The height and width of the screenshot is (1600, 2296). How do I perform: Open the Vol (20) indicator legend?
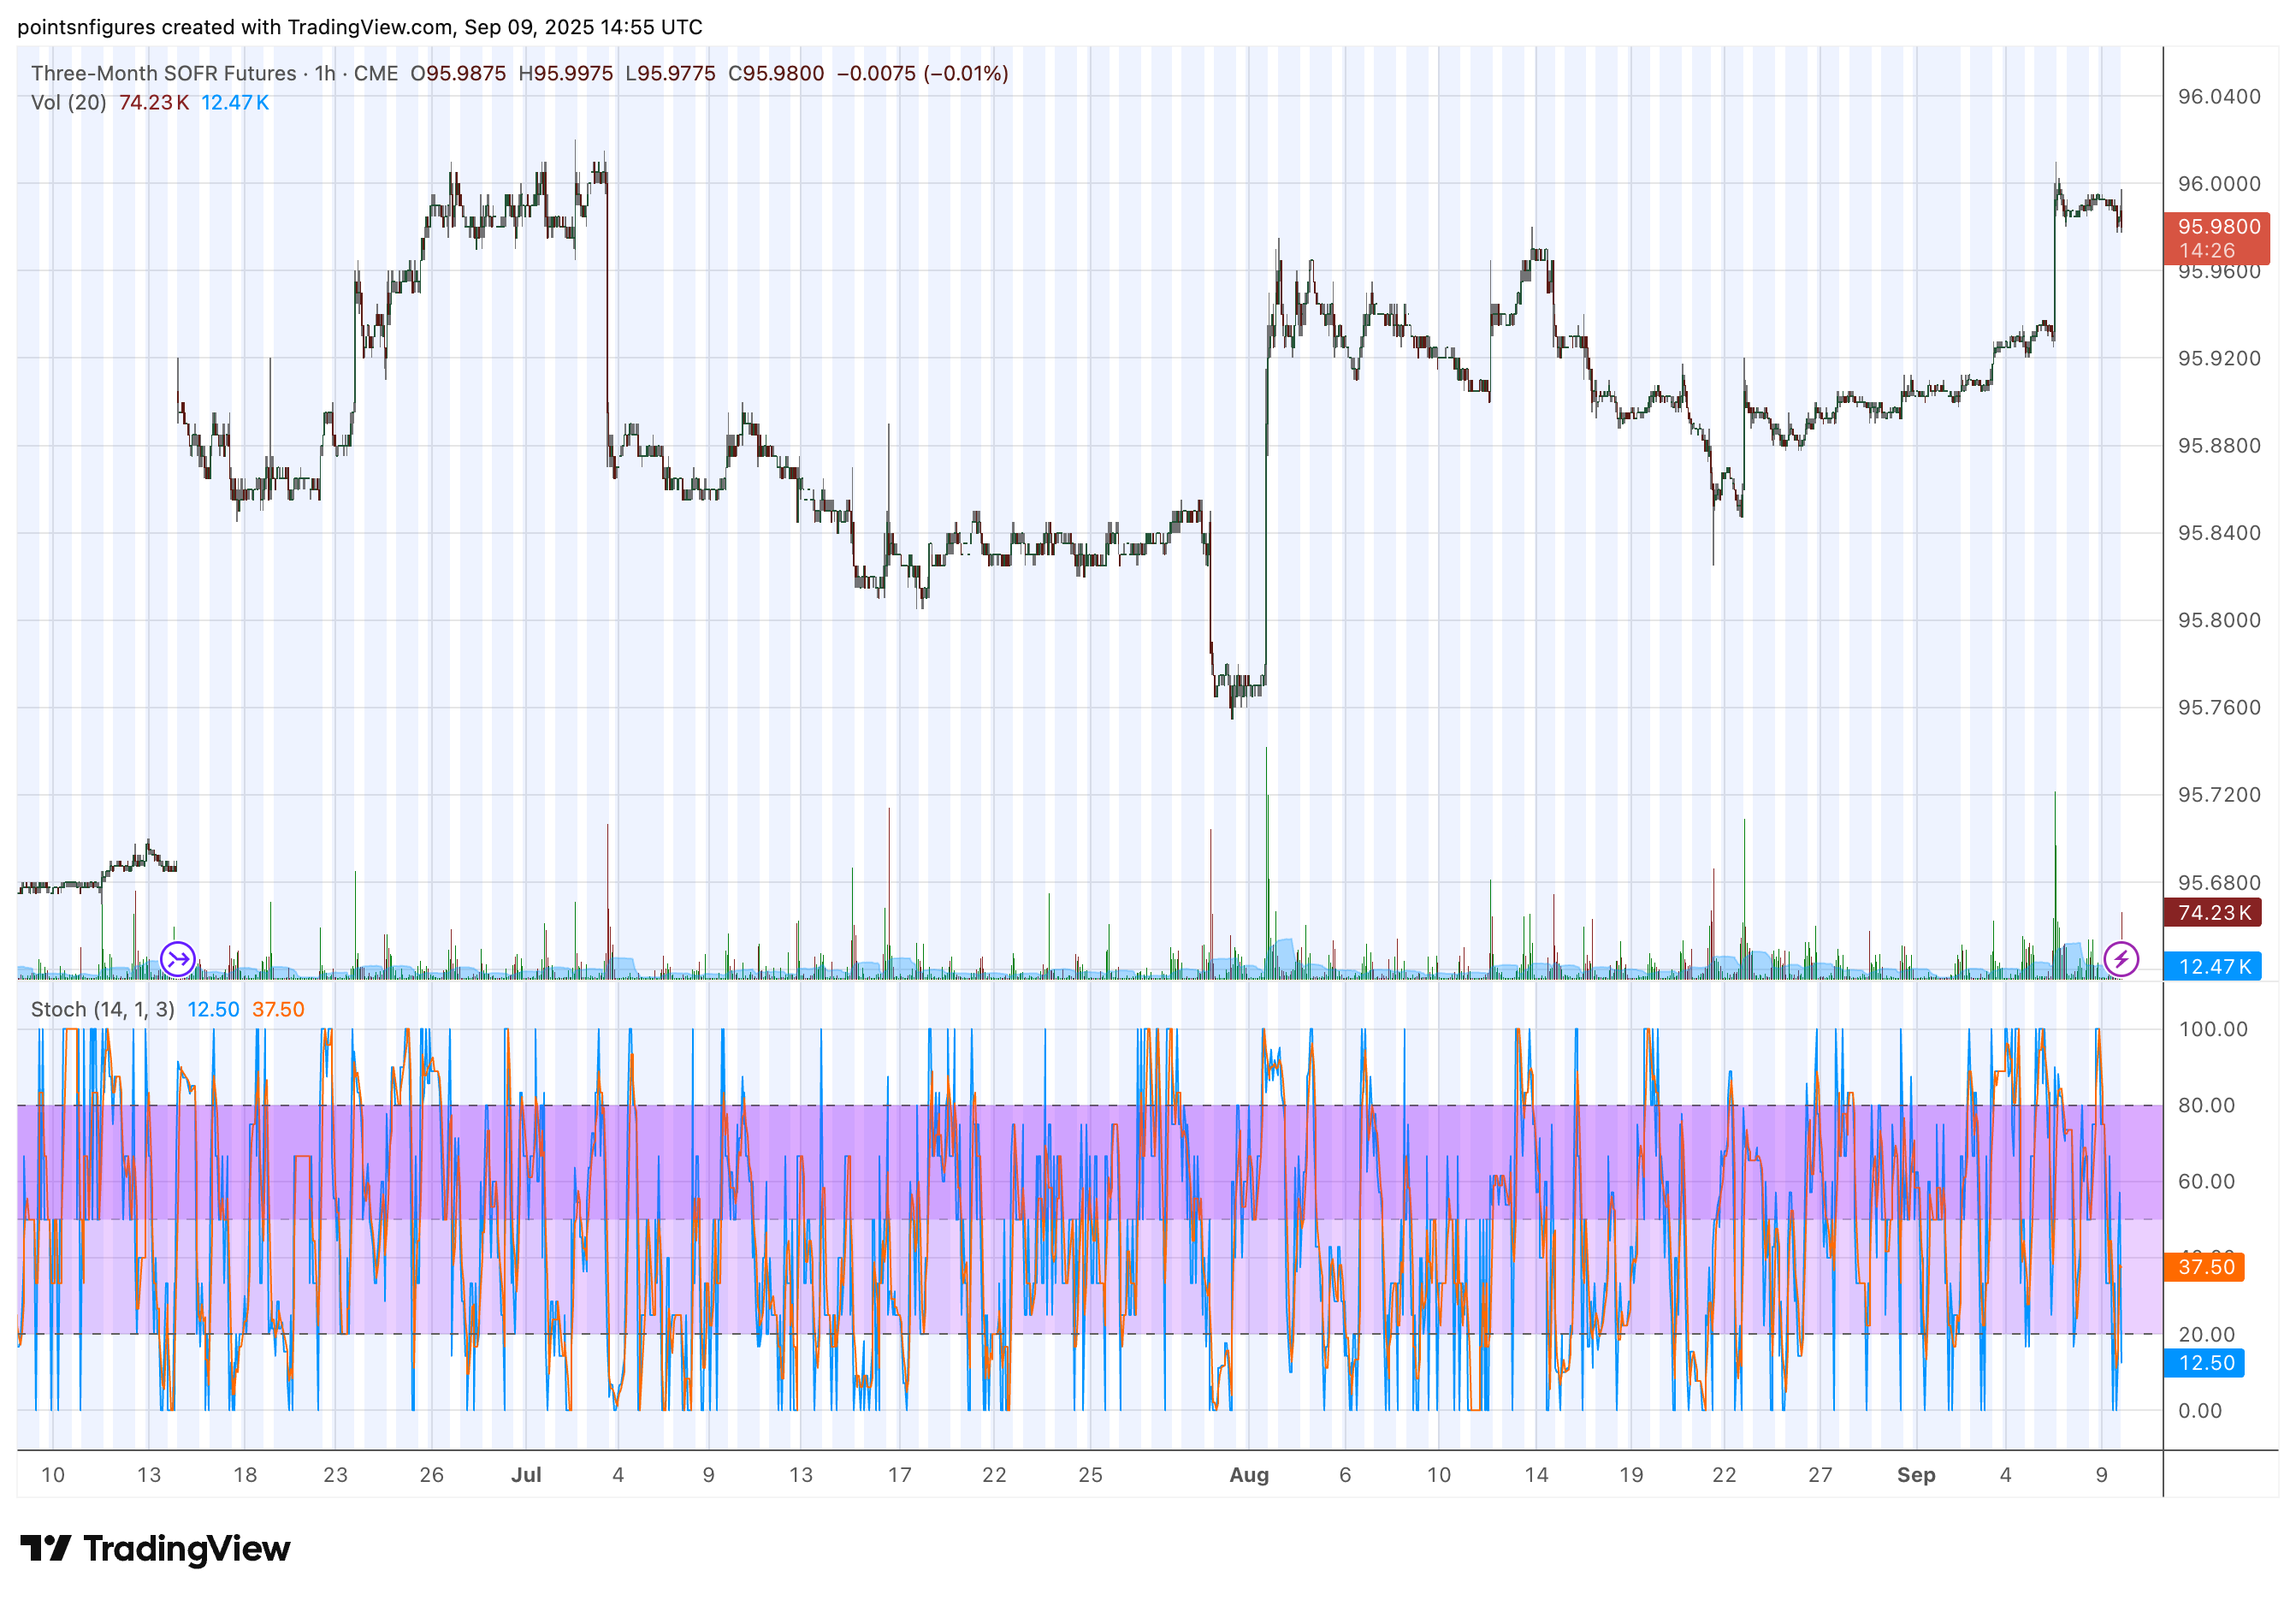(68, 102)
